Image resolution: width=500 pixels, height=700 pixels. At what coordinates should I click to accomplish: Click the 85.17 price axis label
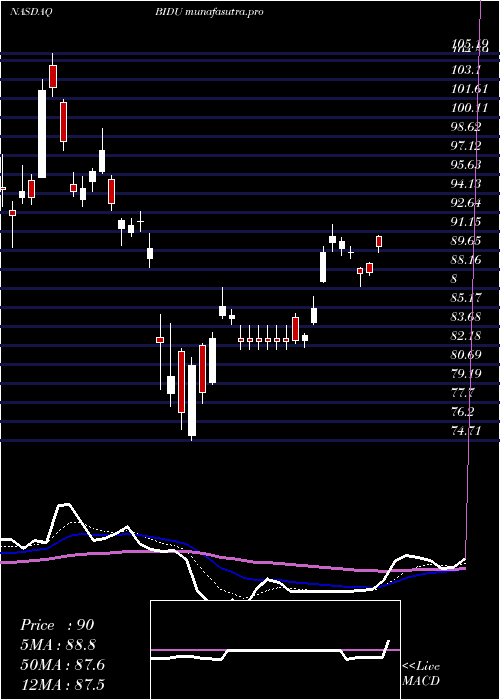(467, 298)
